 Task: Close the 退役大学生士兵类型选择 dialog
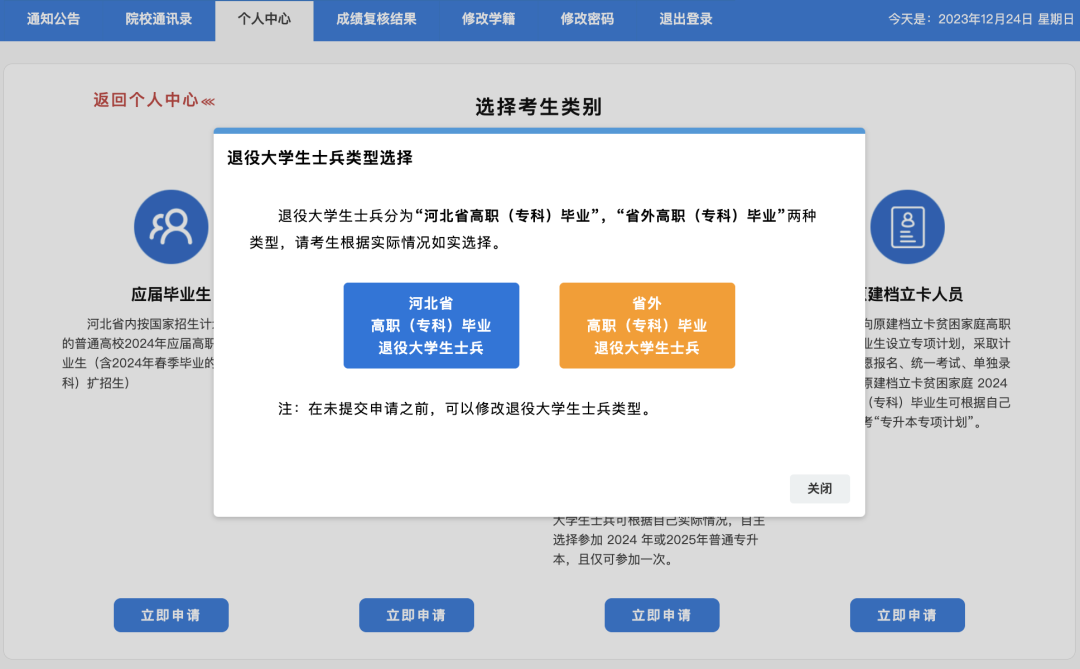point(819,489)
